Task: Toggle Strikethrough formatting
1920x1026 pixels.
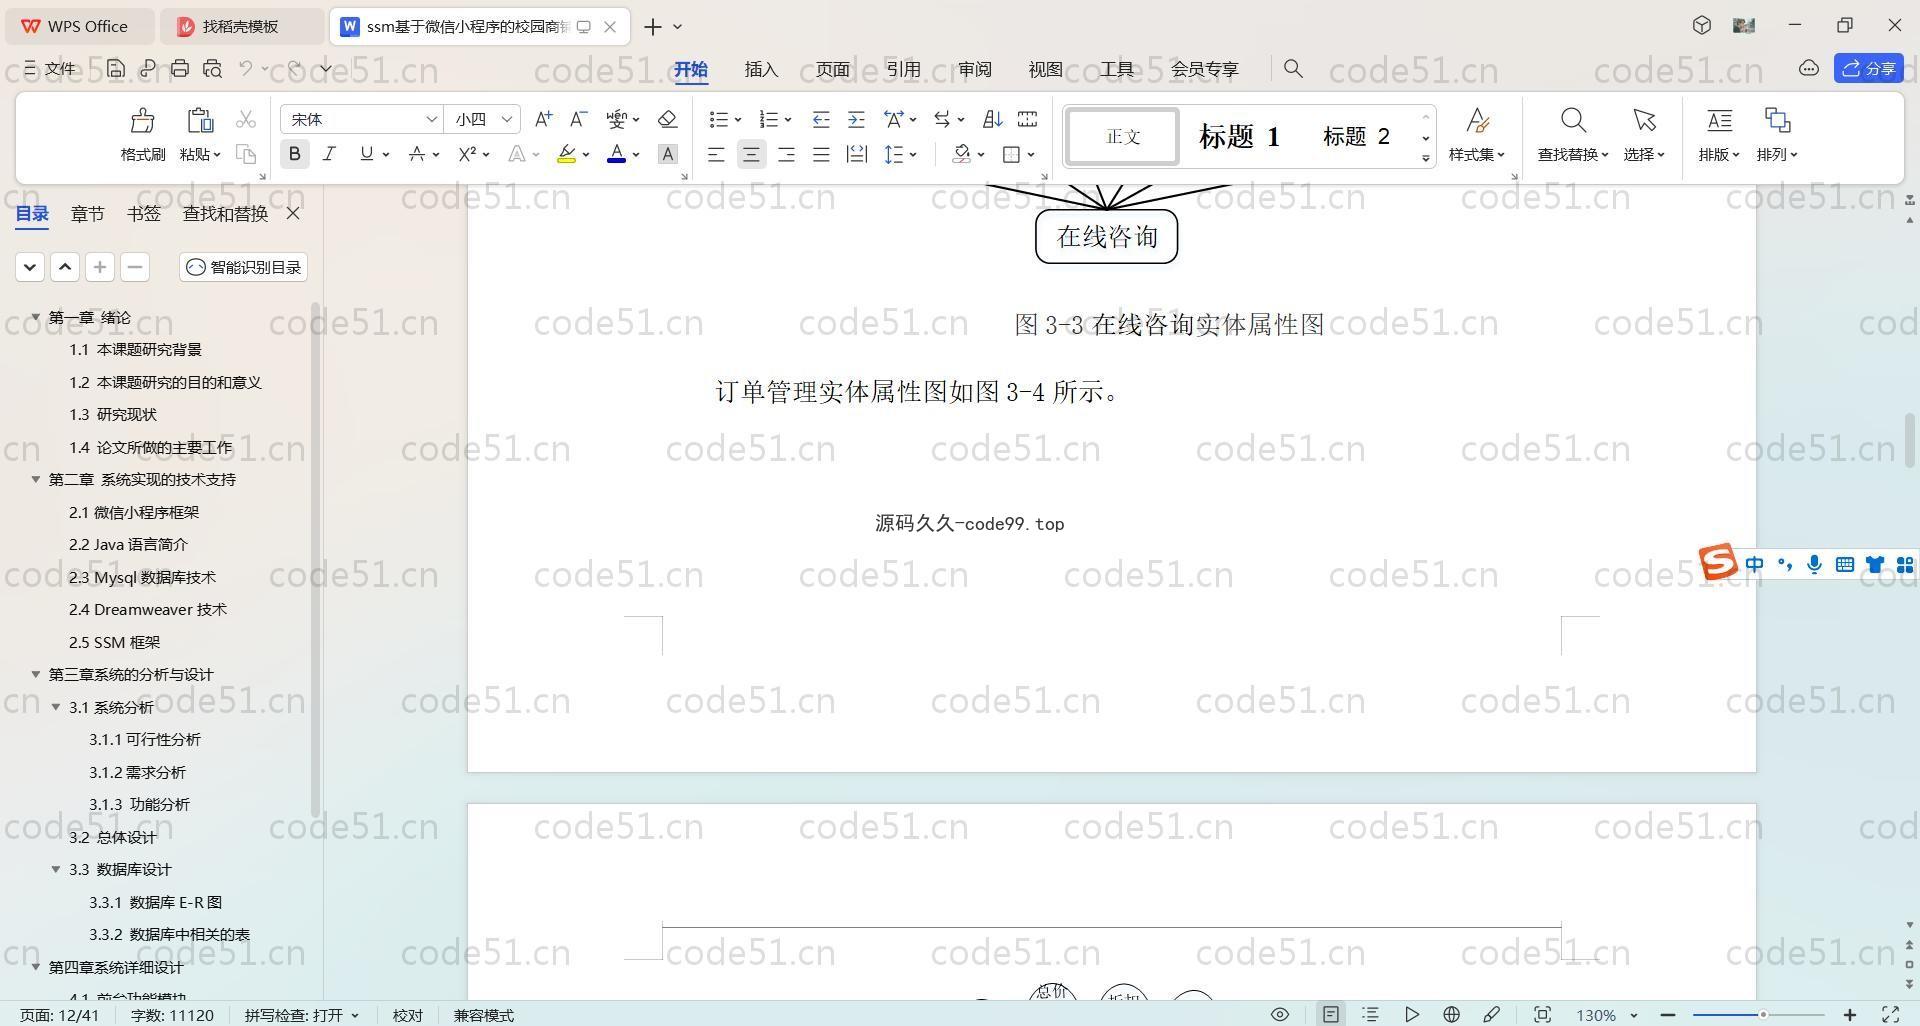Action: coord(417,154)
